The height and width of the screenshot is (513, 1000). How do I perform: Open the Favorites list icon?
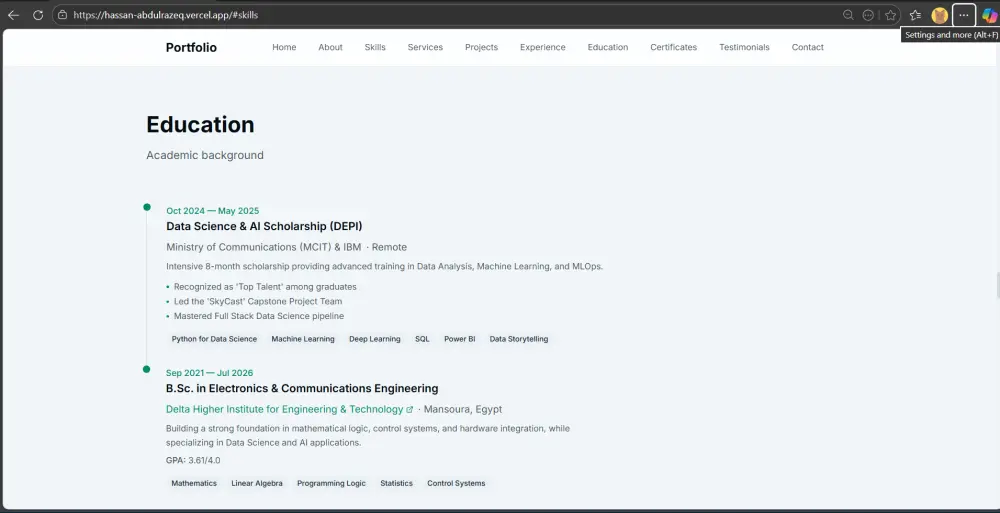pyautogui.click(x=915, y=15)
